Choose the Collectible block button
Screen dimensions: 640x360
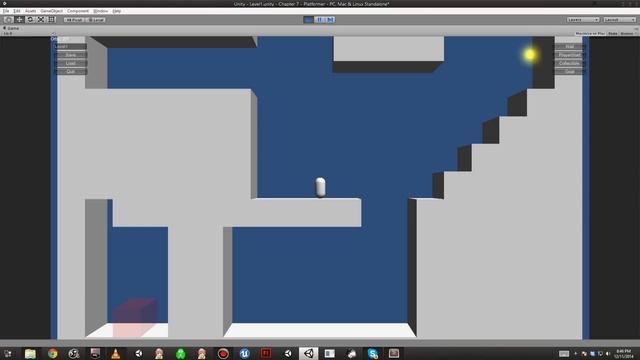(x=569, y=63)
